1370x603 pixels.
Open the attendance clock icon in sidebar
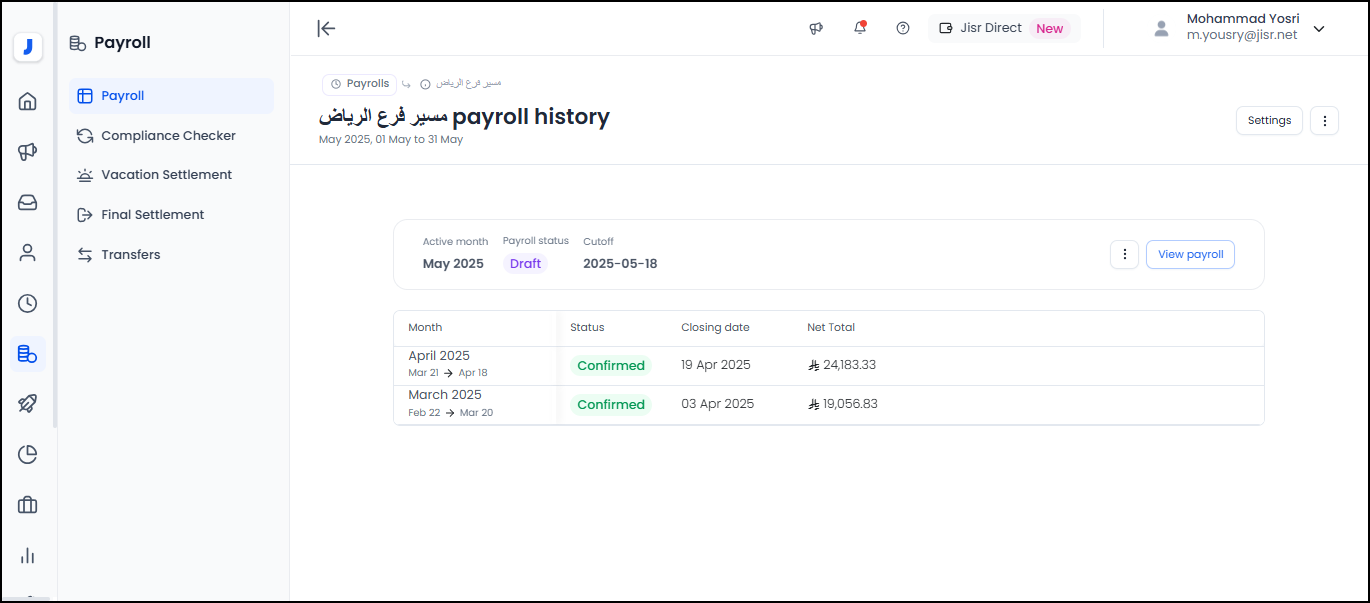point(28,304)
